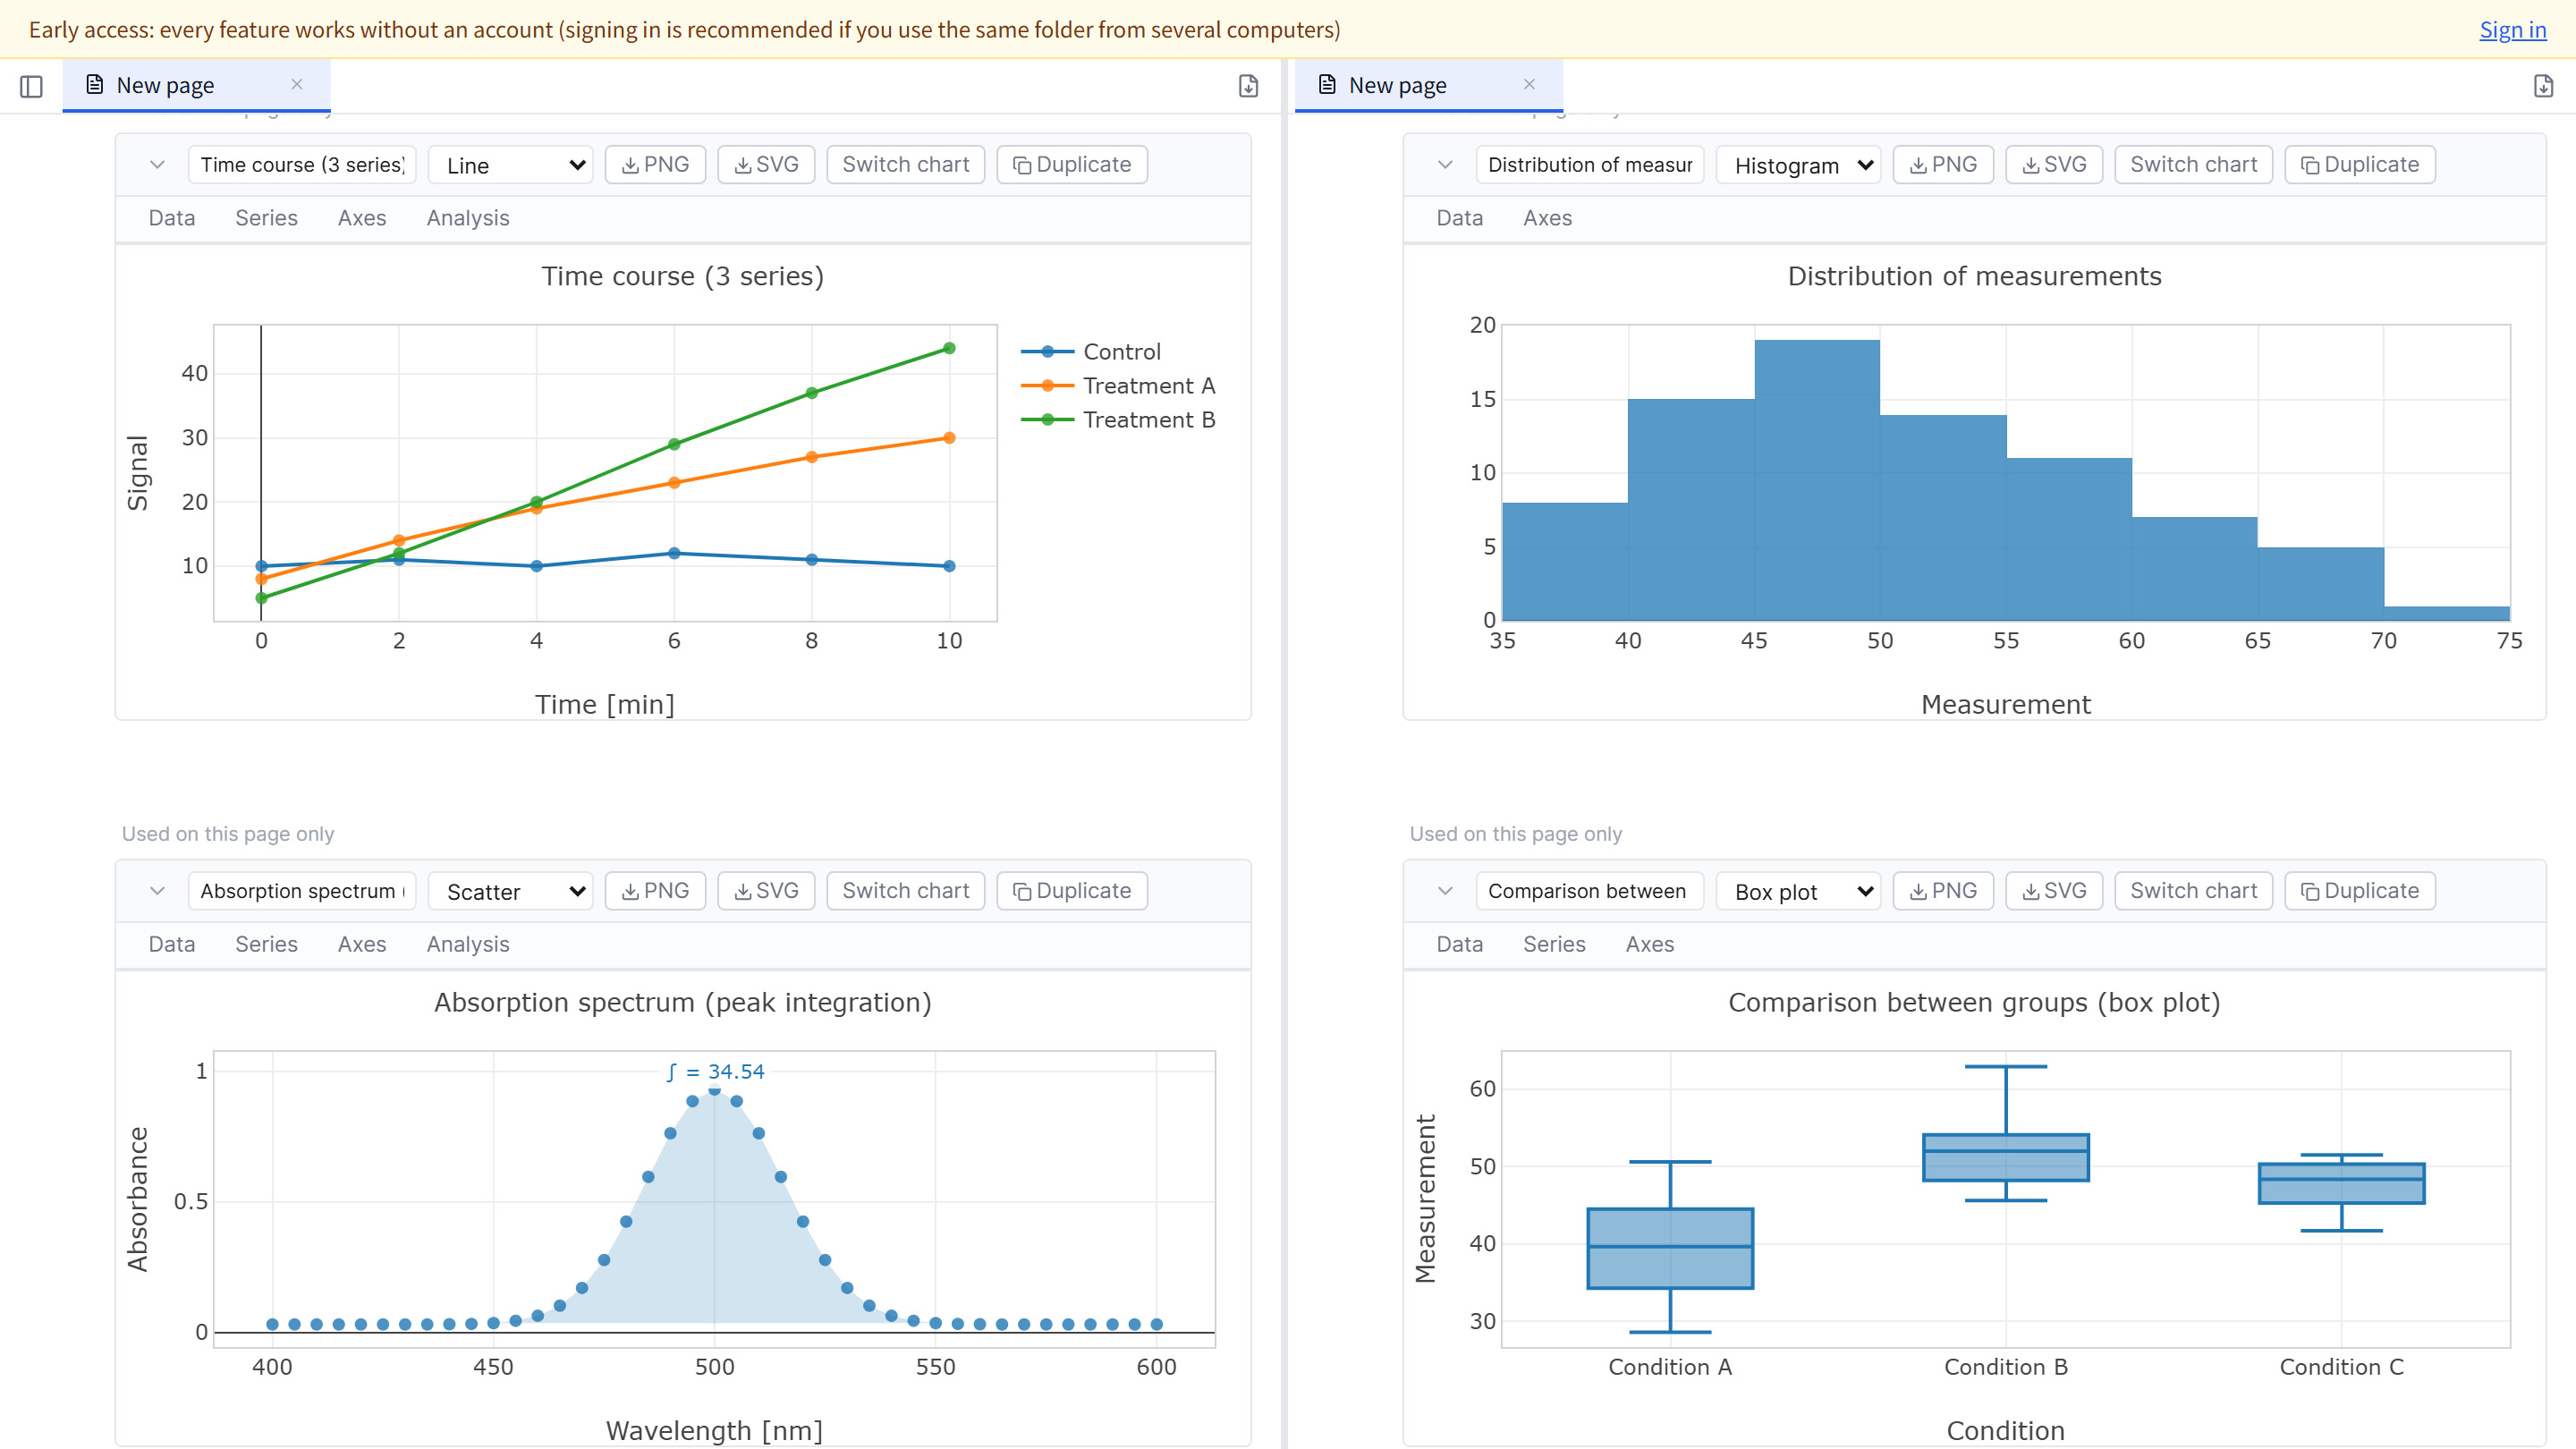Open Series tab of Time course chart
Viewport: 2576px width, 1449px height.
point(266,218)
